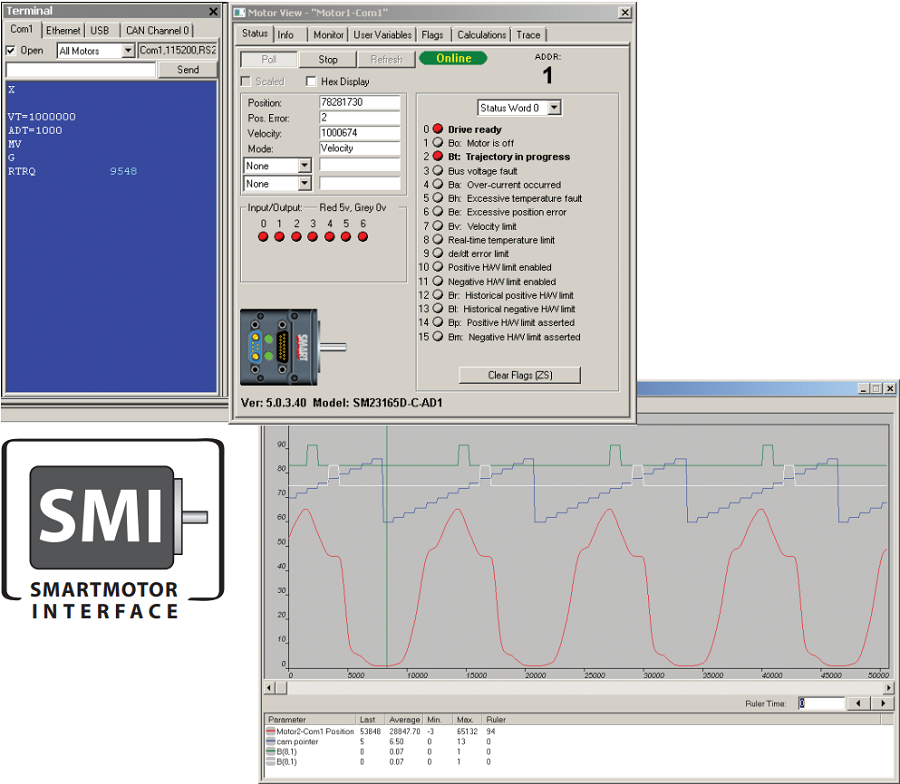Toggle the Scaled checkbox
Image resolution: width=900 pixels, height=784 pixels.
(x=246, y=81)
